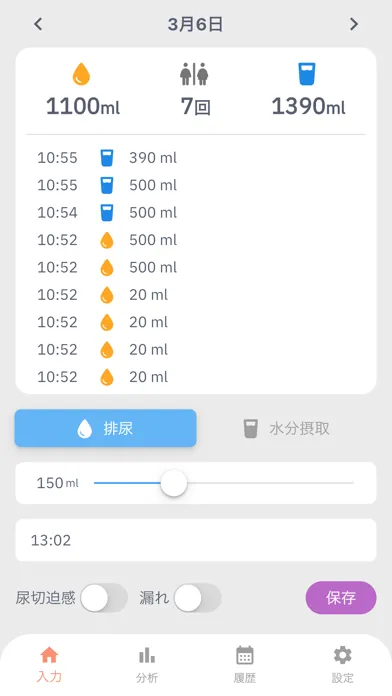This screenshot has width=392, height=696.
Task: Toggle the 漏れ switch
Action: [197, 598]
